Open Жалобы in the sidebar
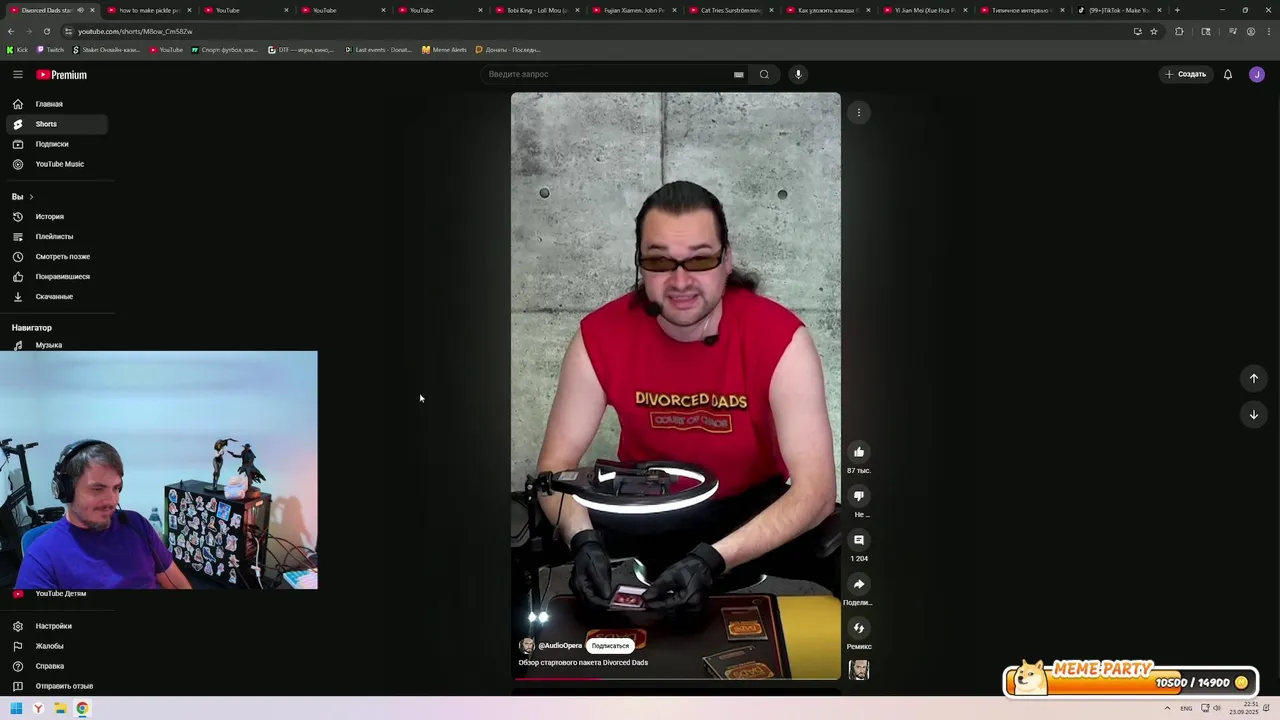Image resolution: width=1280 pixels, height=720 pixels. coord(56,646)
